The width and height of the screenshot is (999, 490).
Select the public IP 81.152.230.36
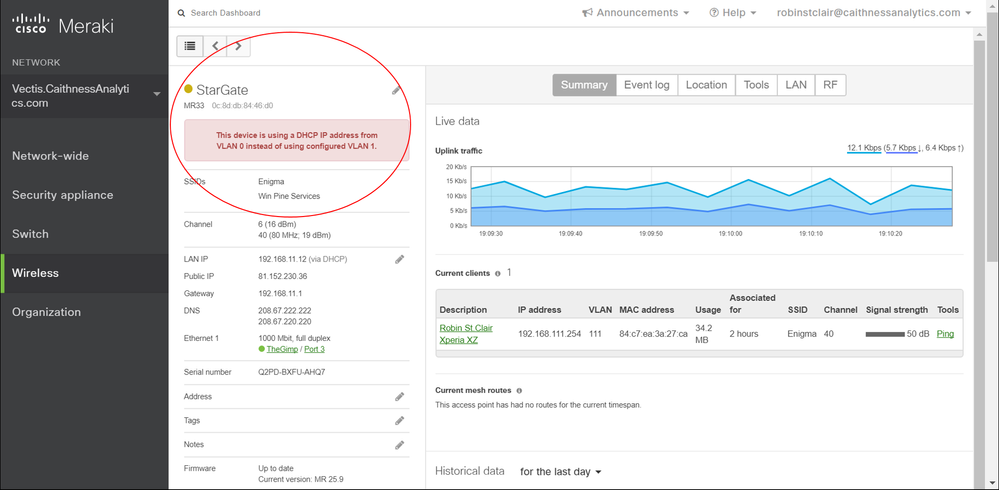pos(283,277)
